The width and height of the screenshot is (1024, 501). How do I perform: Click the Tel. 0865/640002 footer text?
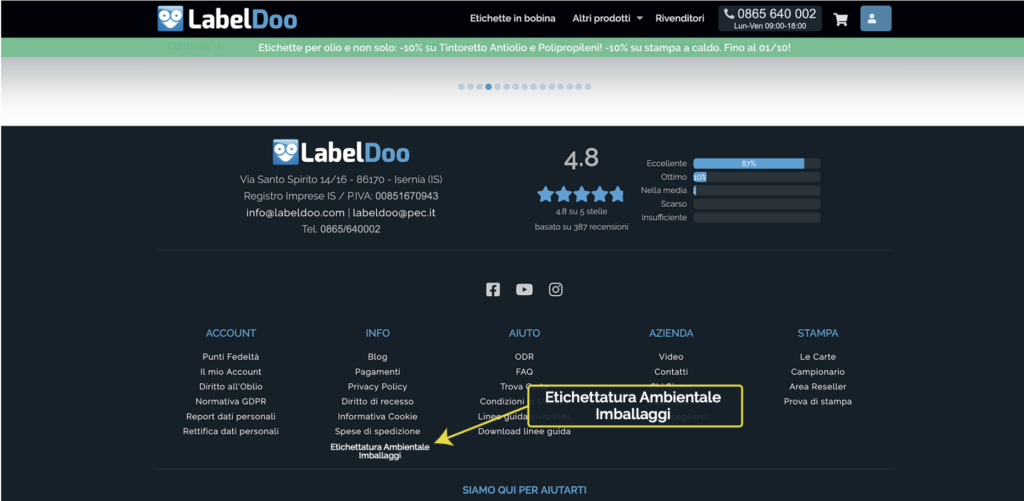click(341, 229)
